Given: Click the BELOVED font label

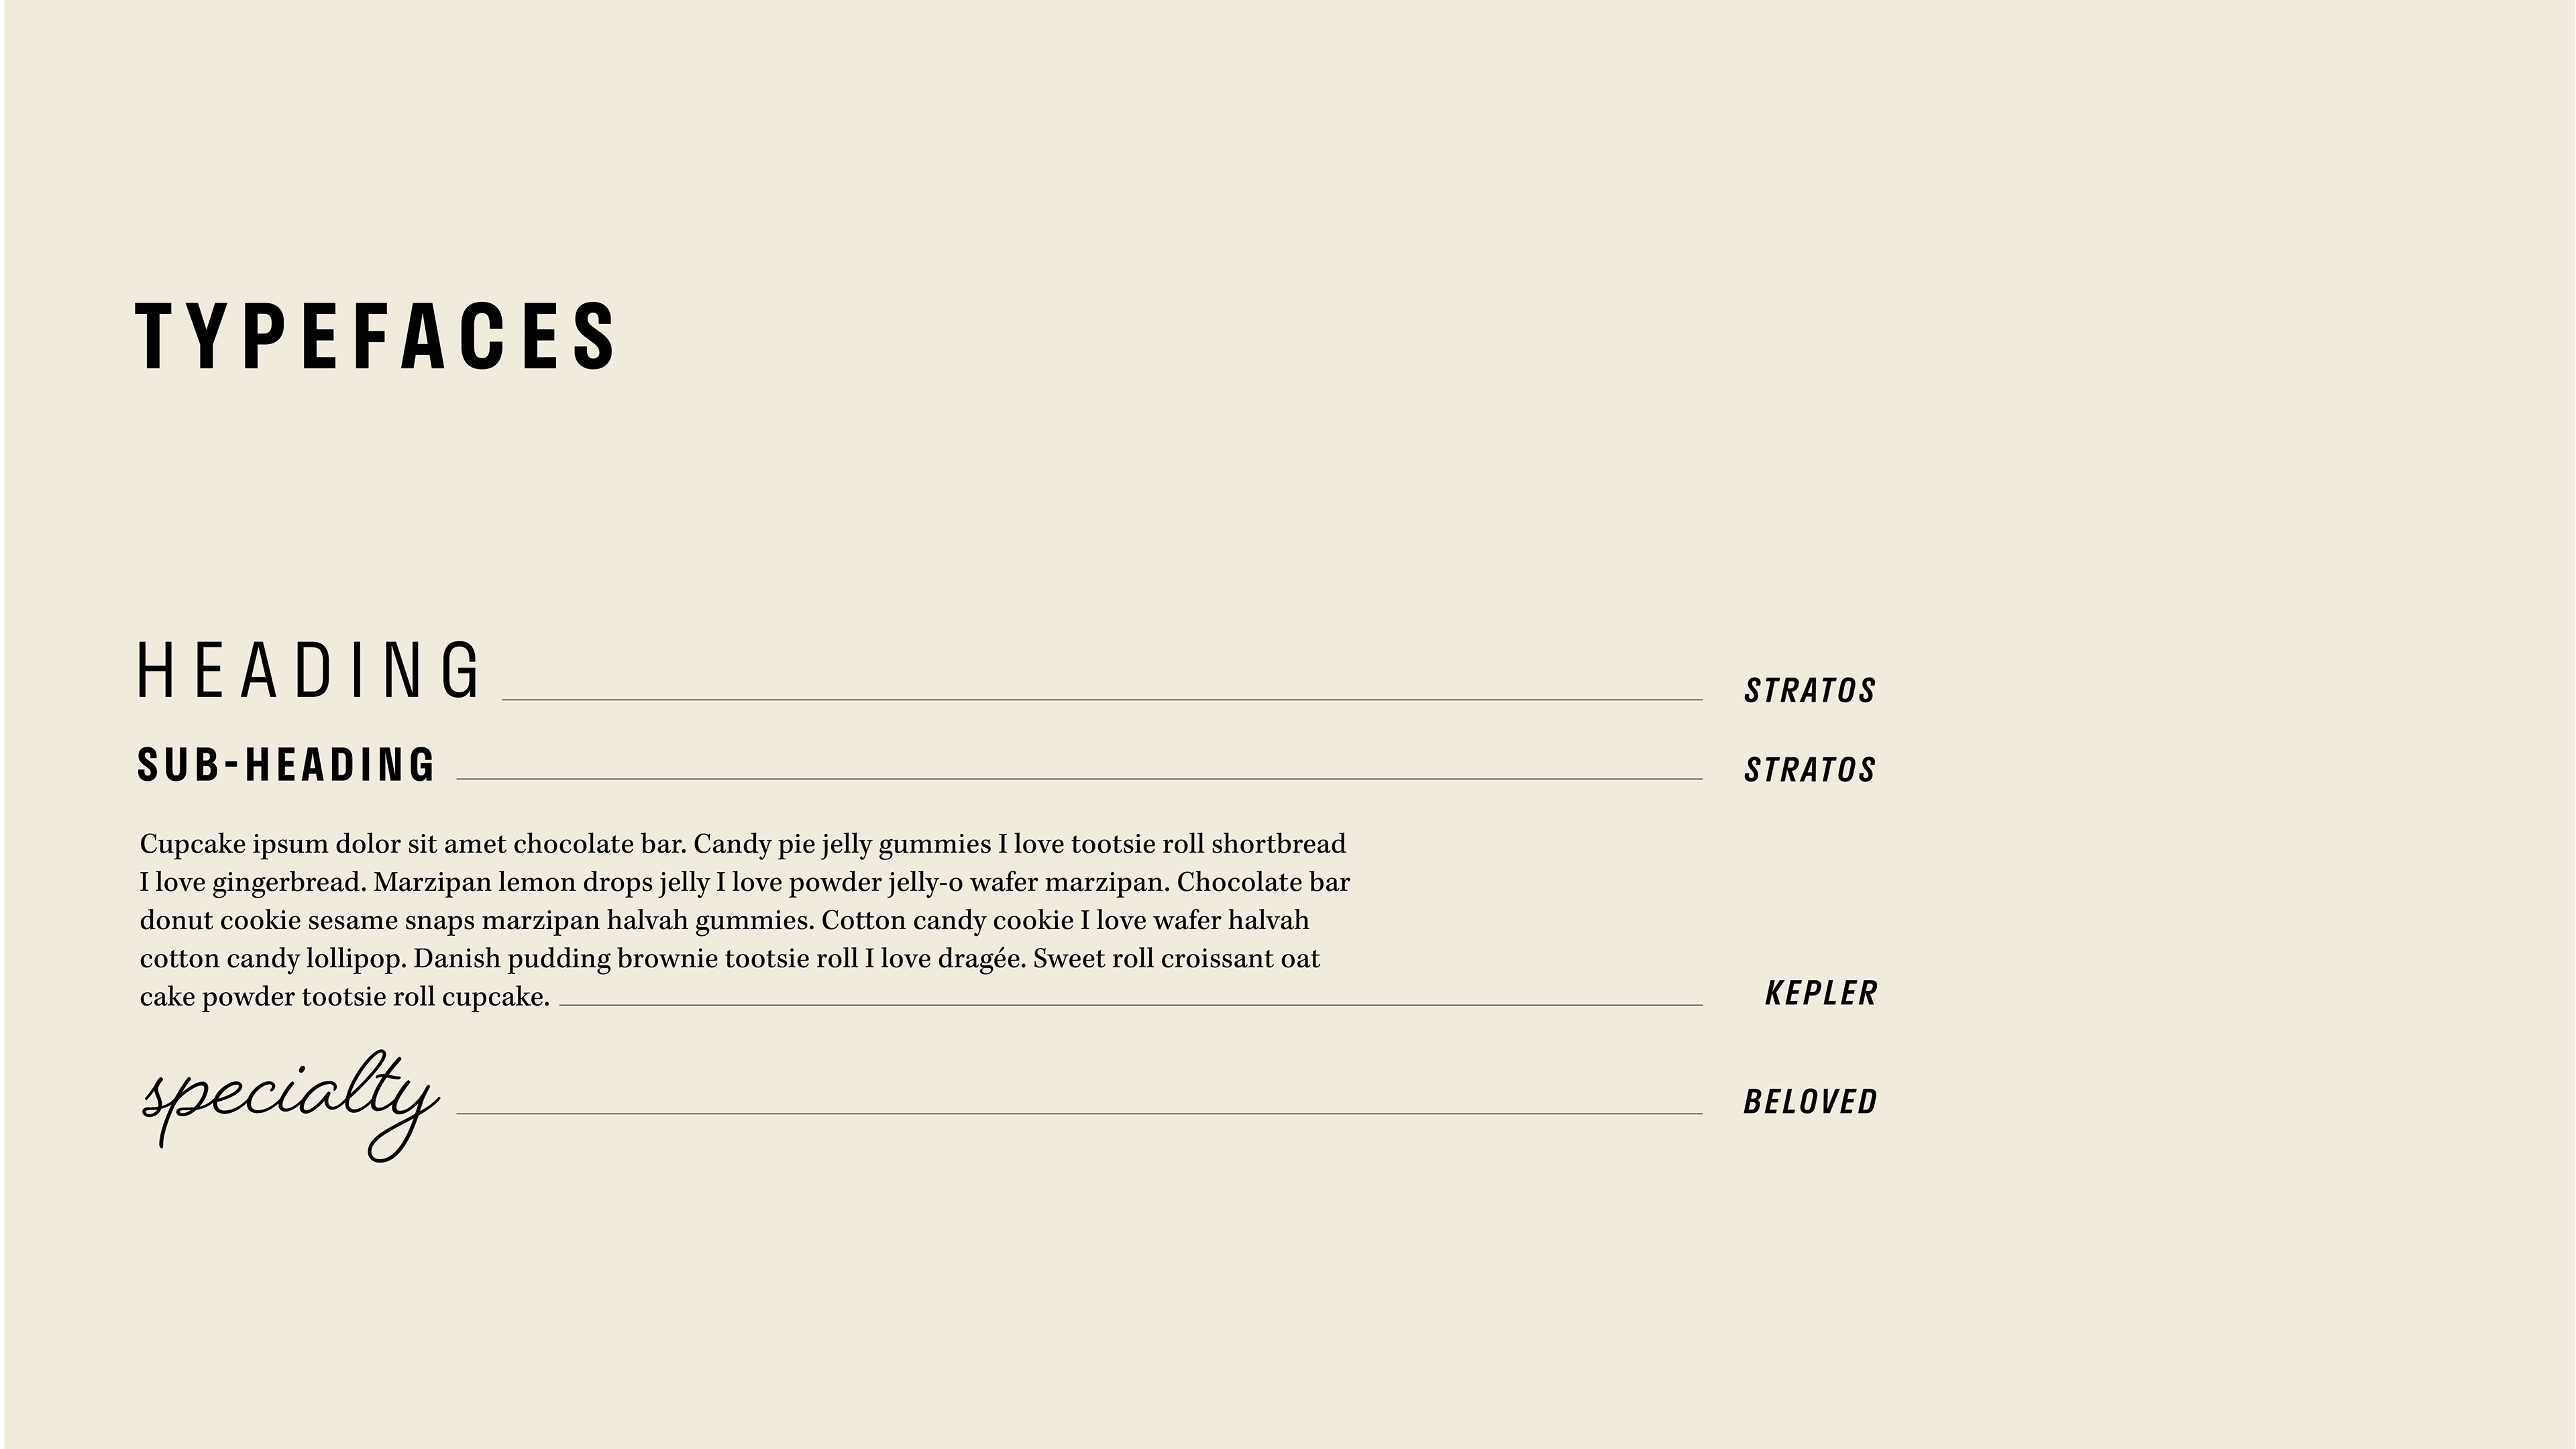Looking at the screenshot, I should coord(1810,1102).
